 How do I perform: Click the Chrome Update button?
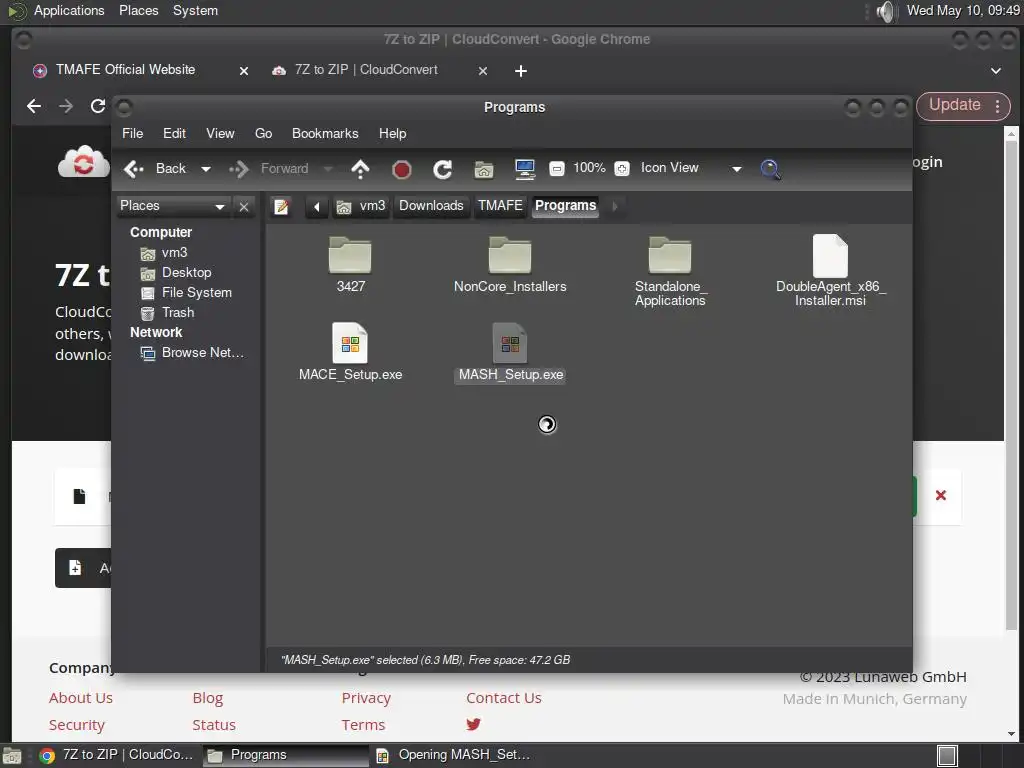pyautogui.click(x=963, y=106)
